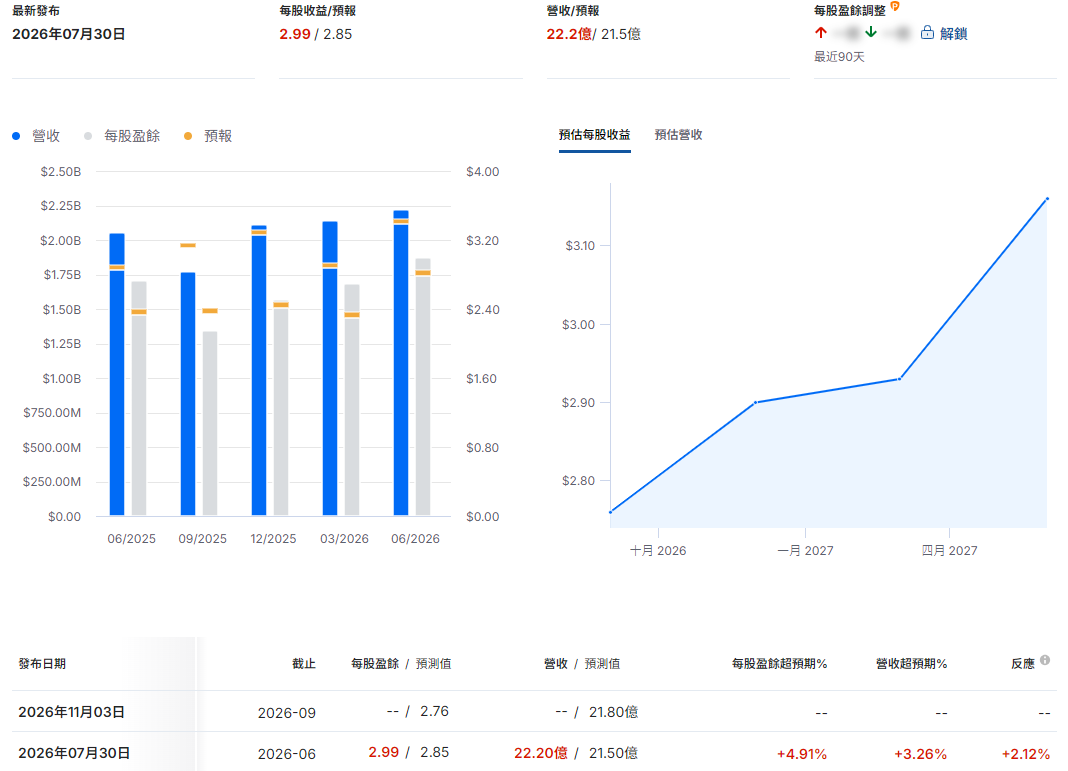Click the orange 預報 legend dot
The height and width of the screenshot is (771, 1068).
click(x=188, y=136)
